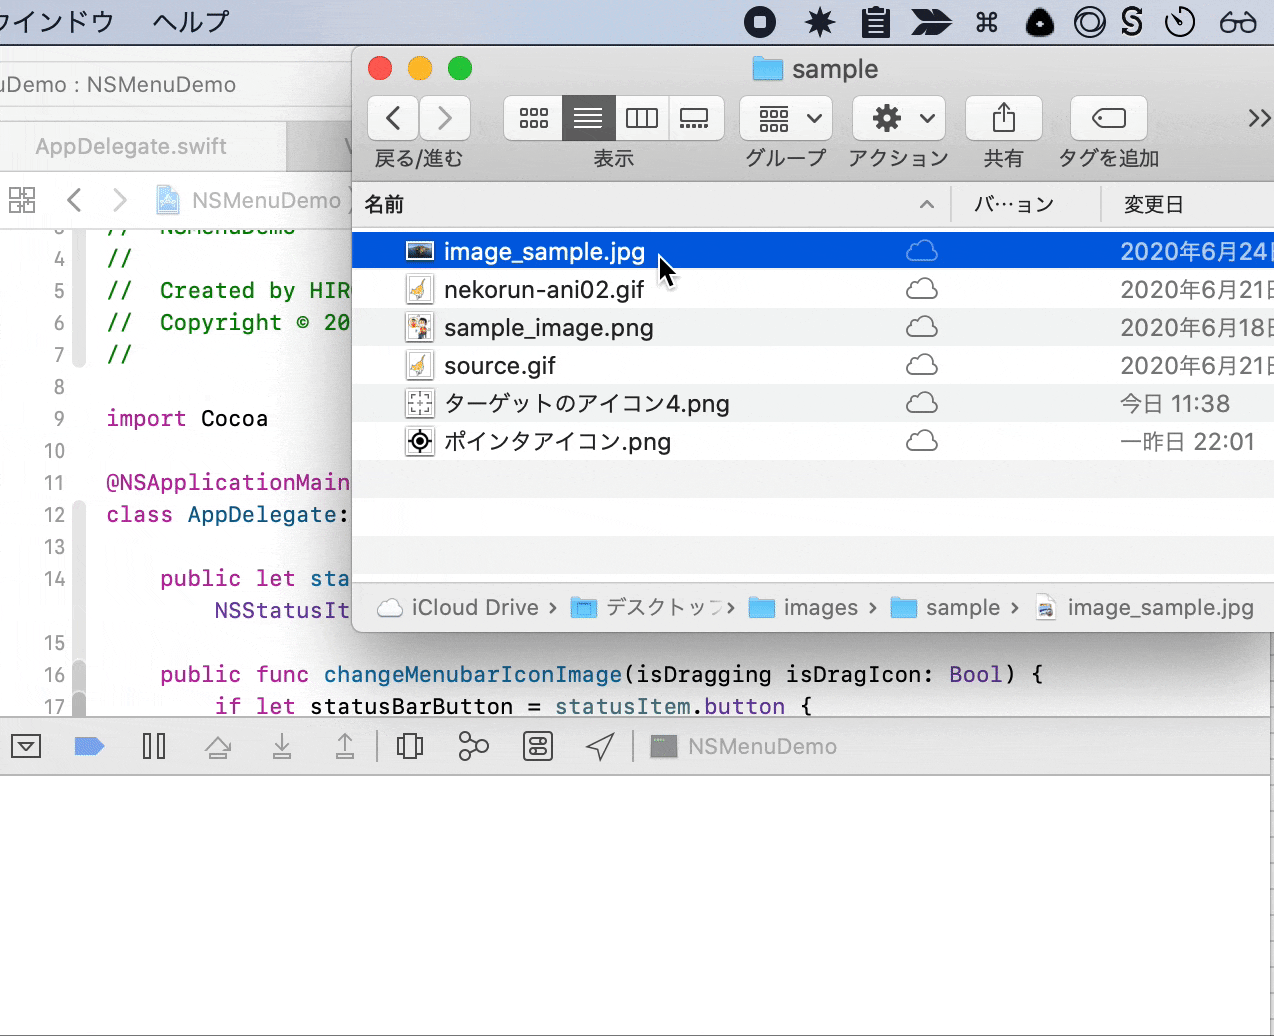This screenshot has width=1274, height=1036.
Task: Sort by the Date Modified (変更日) column header
Action: click(x=1188, y=204)
